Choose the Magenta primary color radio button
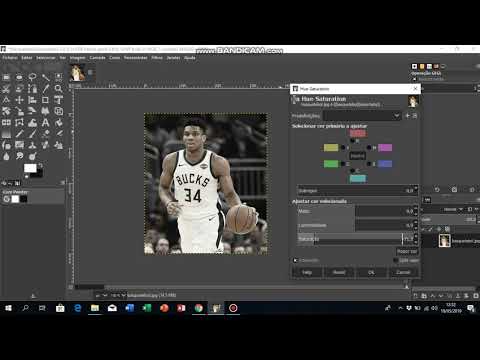 [x=369, y=147]
